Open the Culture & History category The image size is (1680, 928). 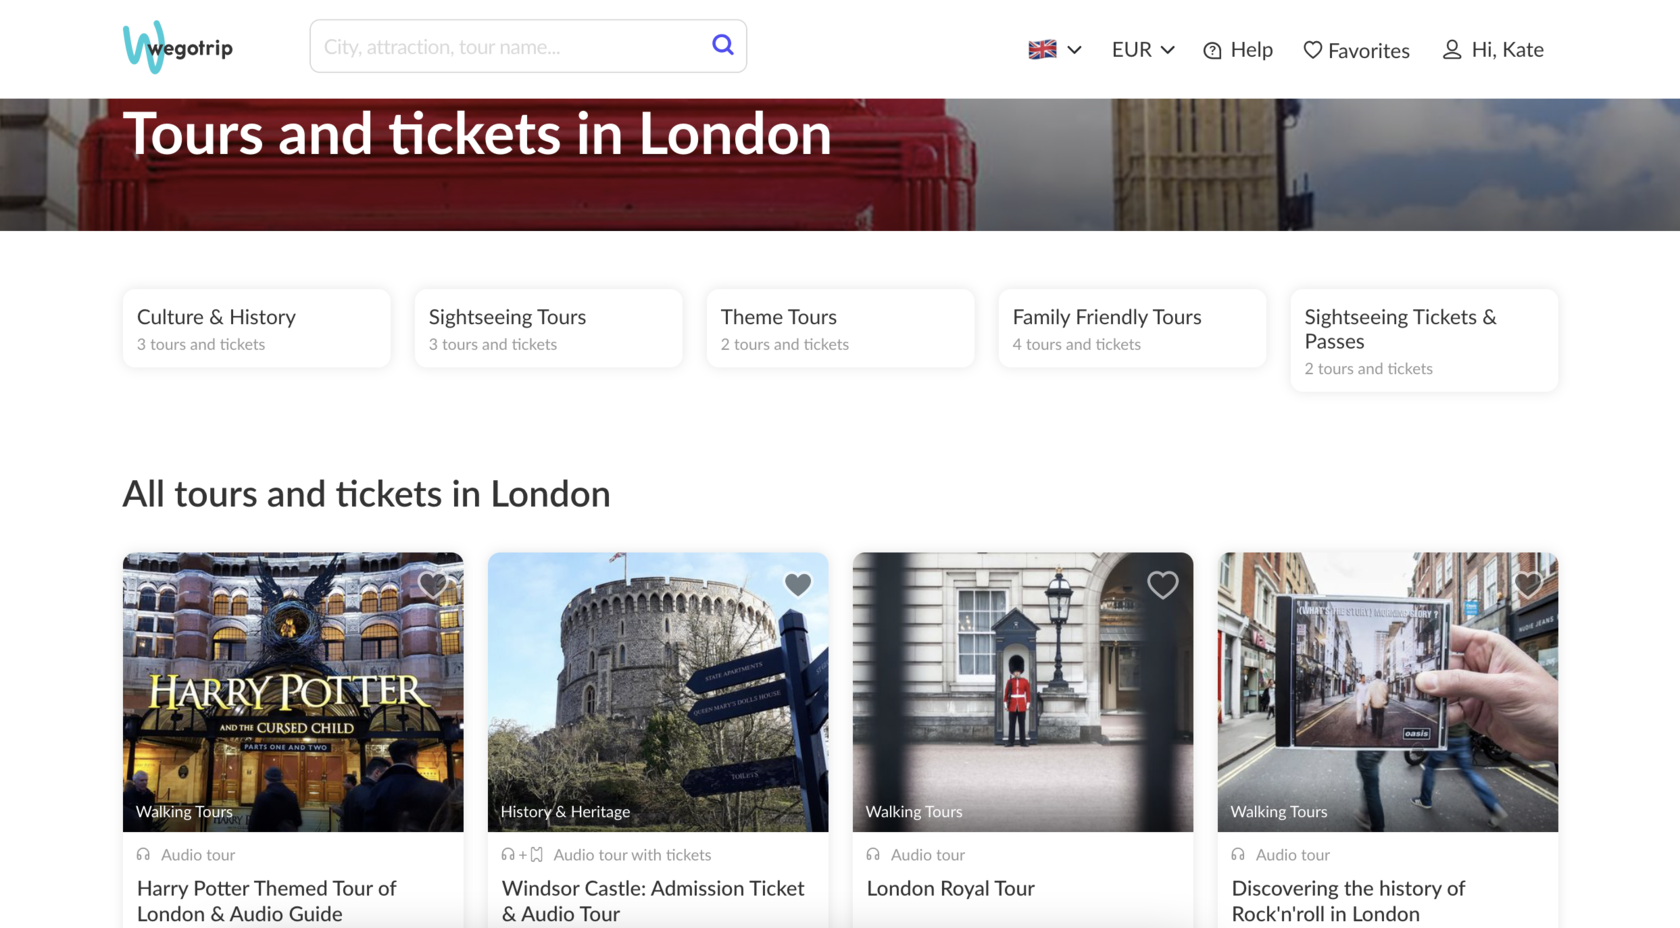[257, 328]
